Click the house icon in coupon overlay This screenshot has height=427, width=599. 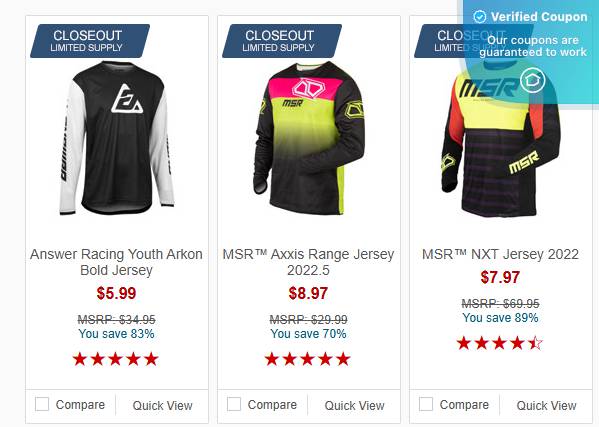click(533, 81)
